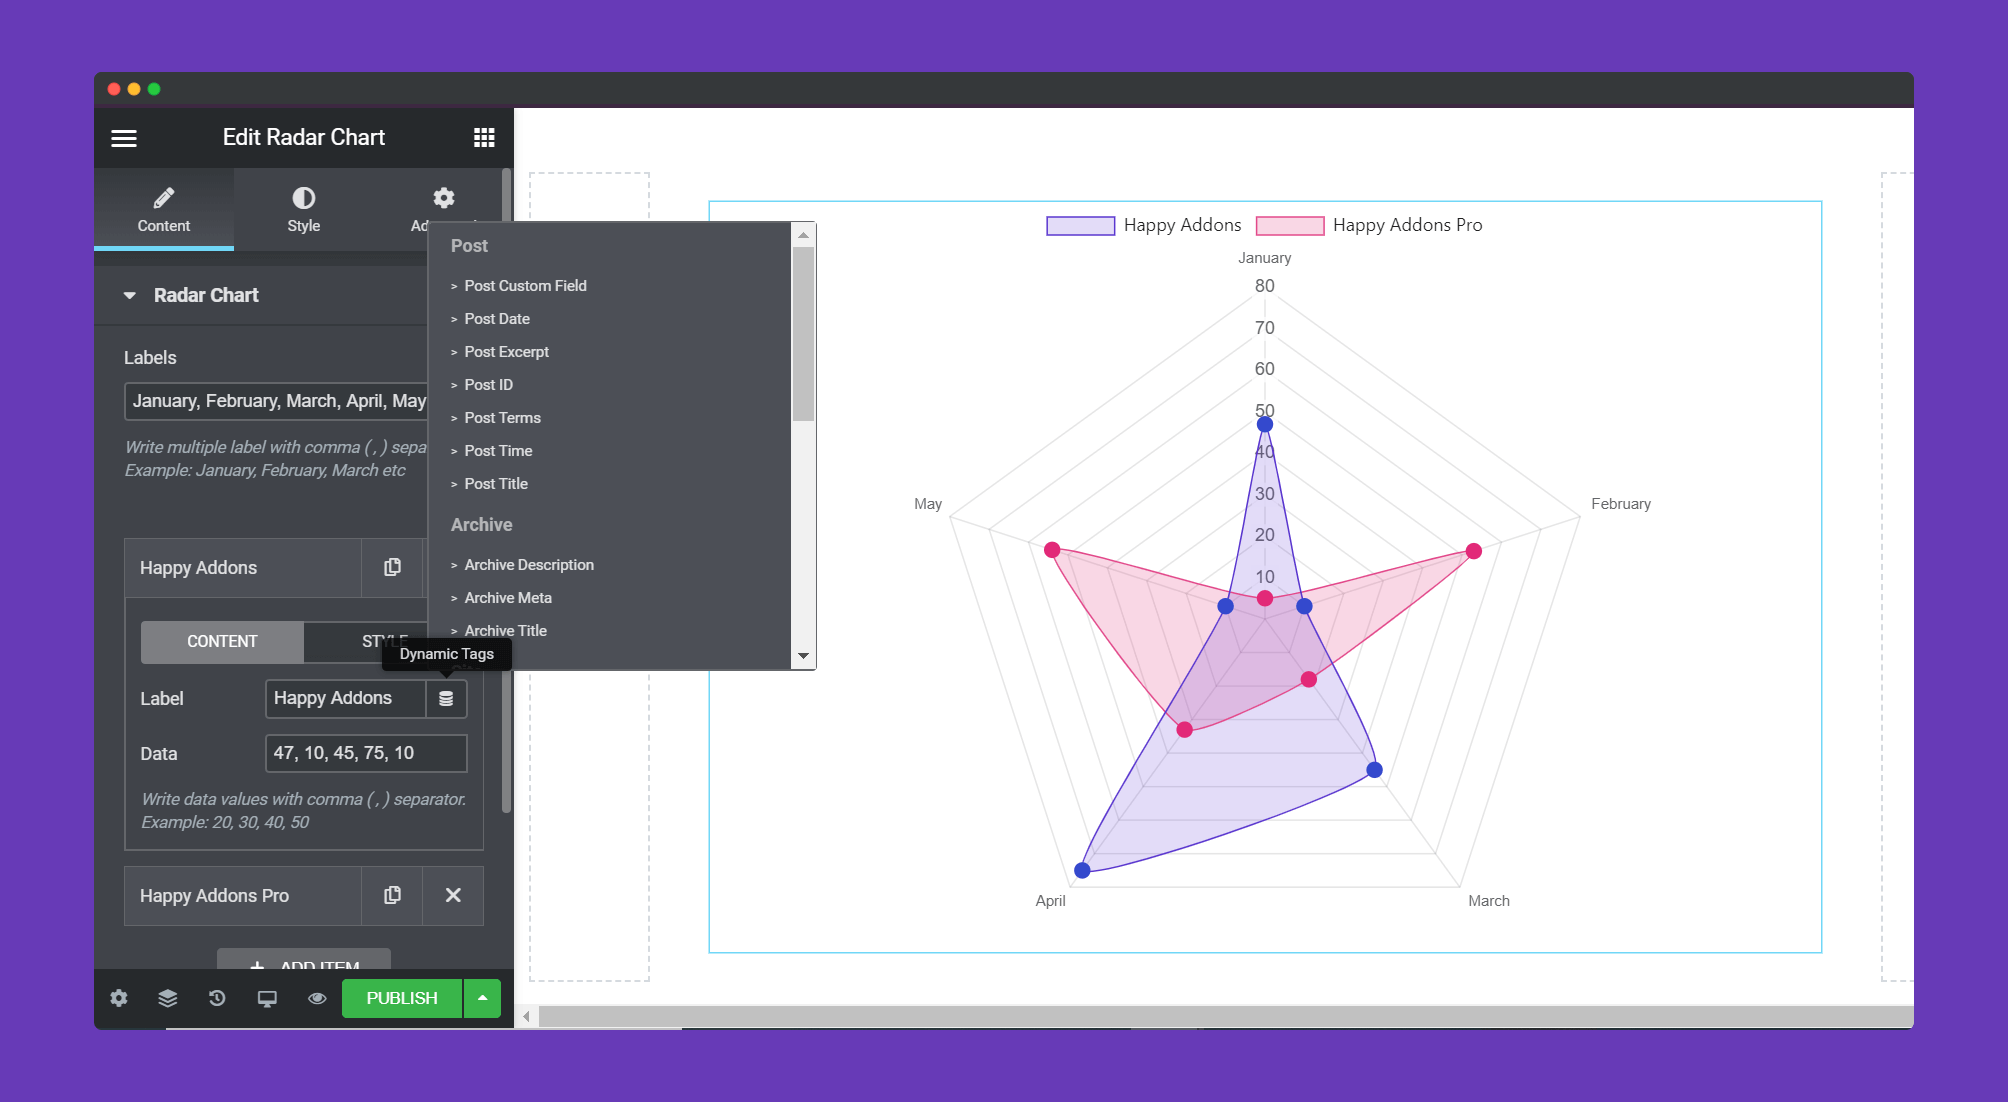Click the macOS green maximize dot
The height and width of the screenshot is (1102, 2008).
pos(154,89)
